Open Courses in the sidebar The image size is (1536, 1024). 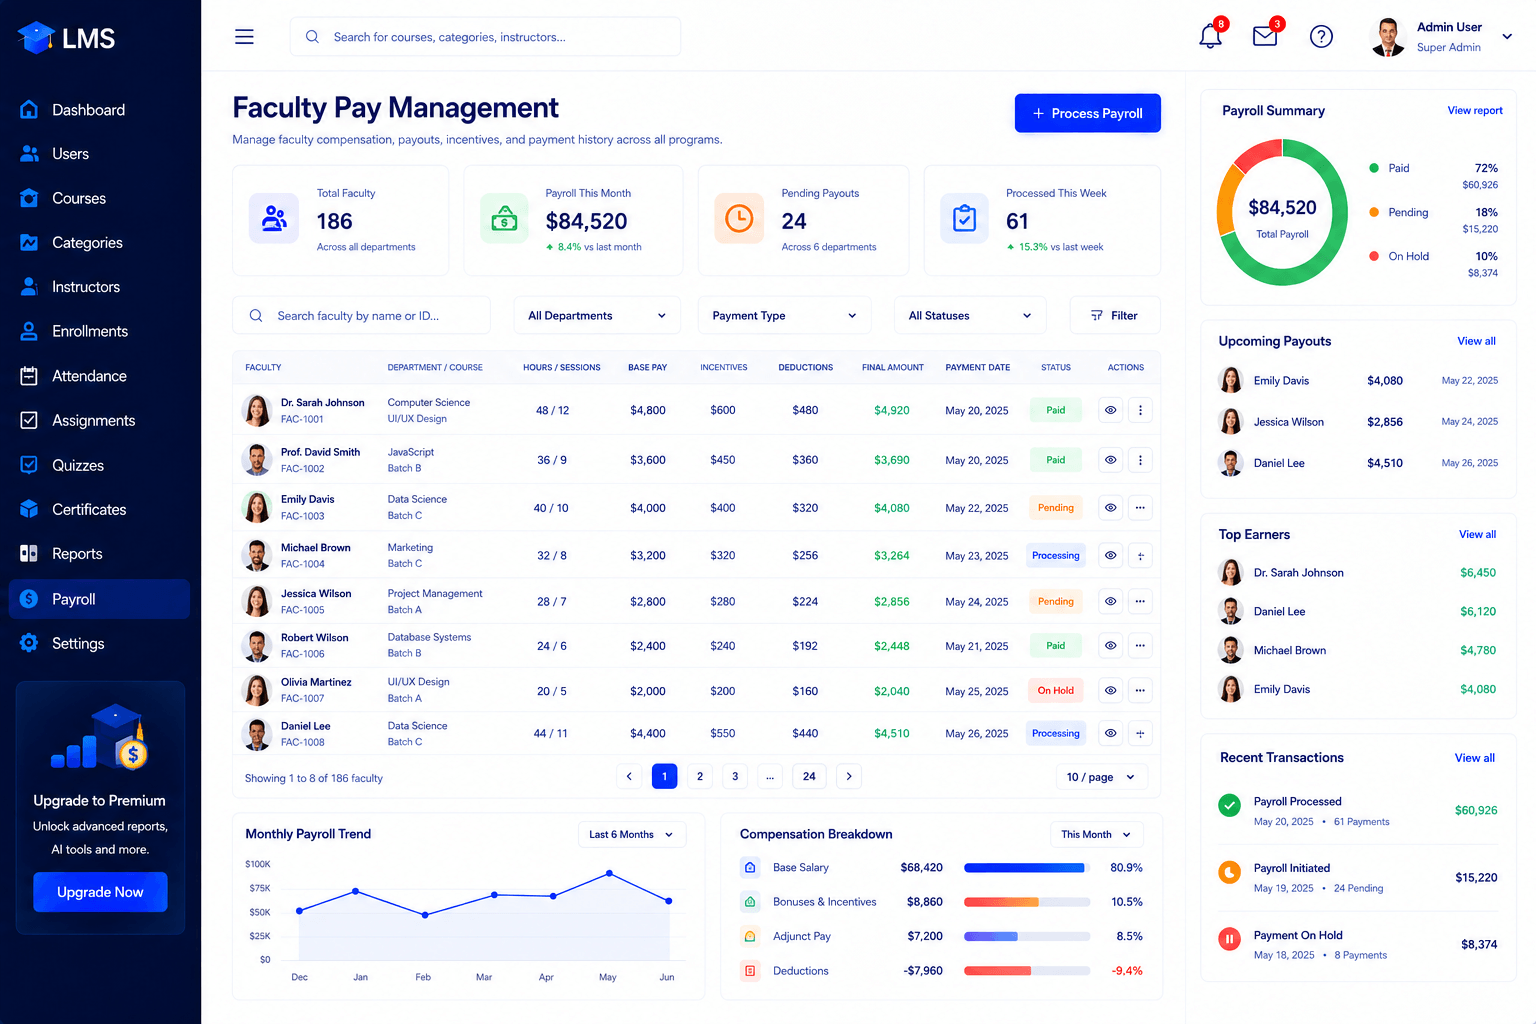point(99,198)
